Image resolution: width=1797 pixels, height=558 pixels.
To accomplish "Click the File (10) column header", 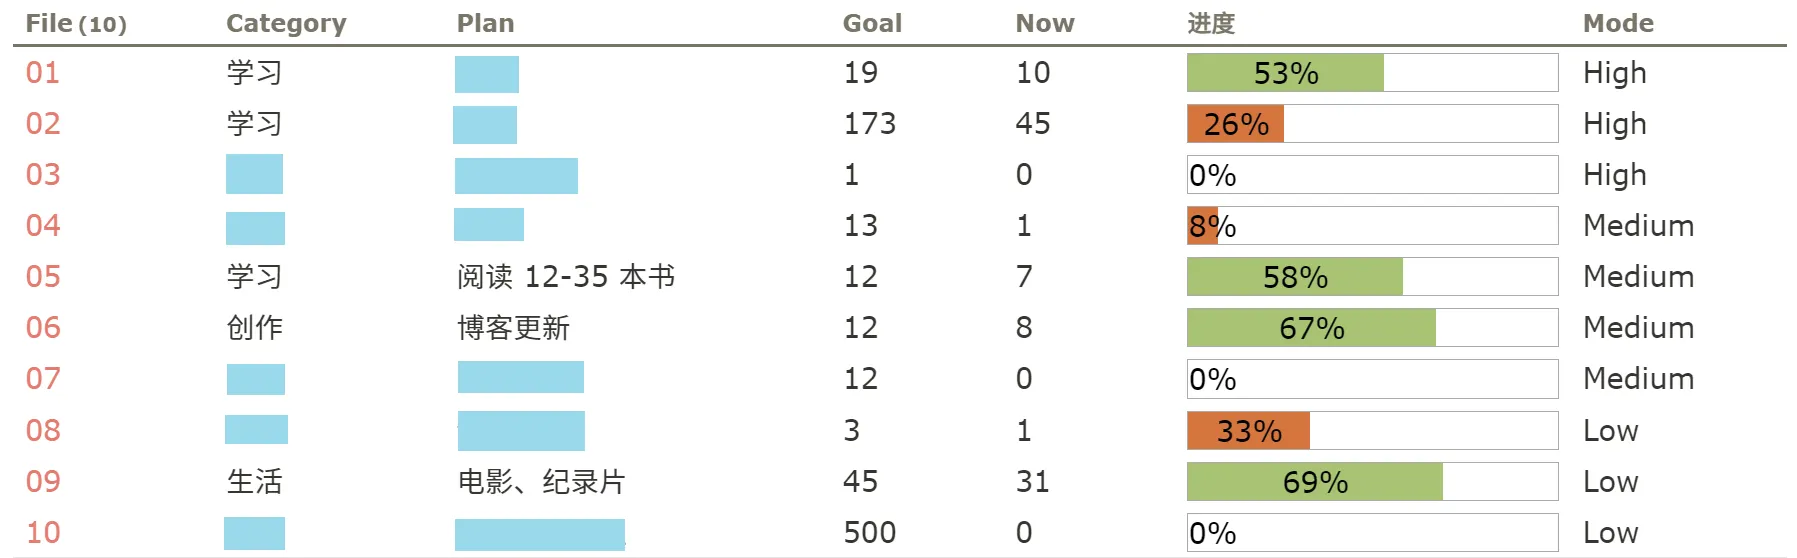I will pos(76,23).
